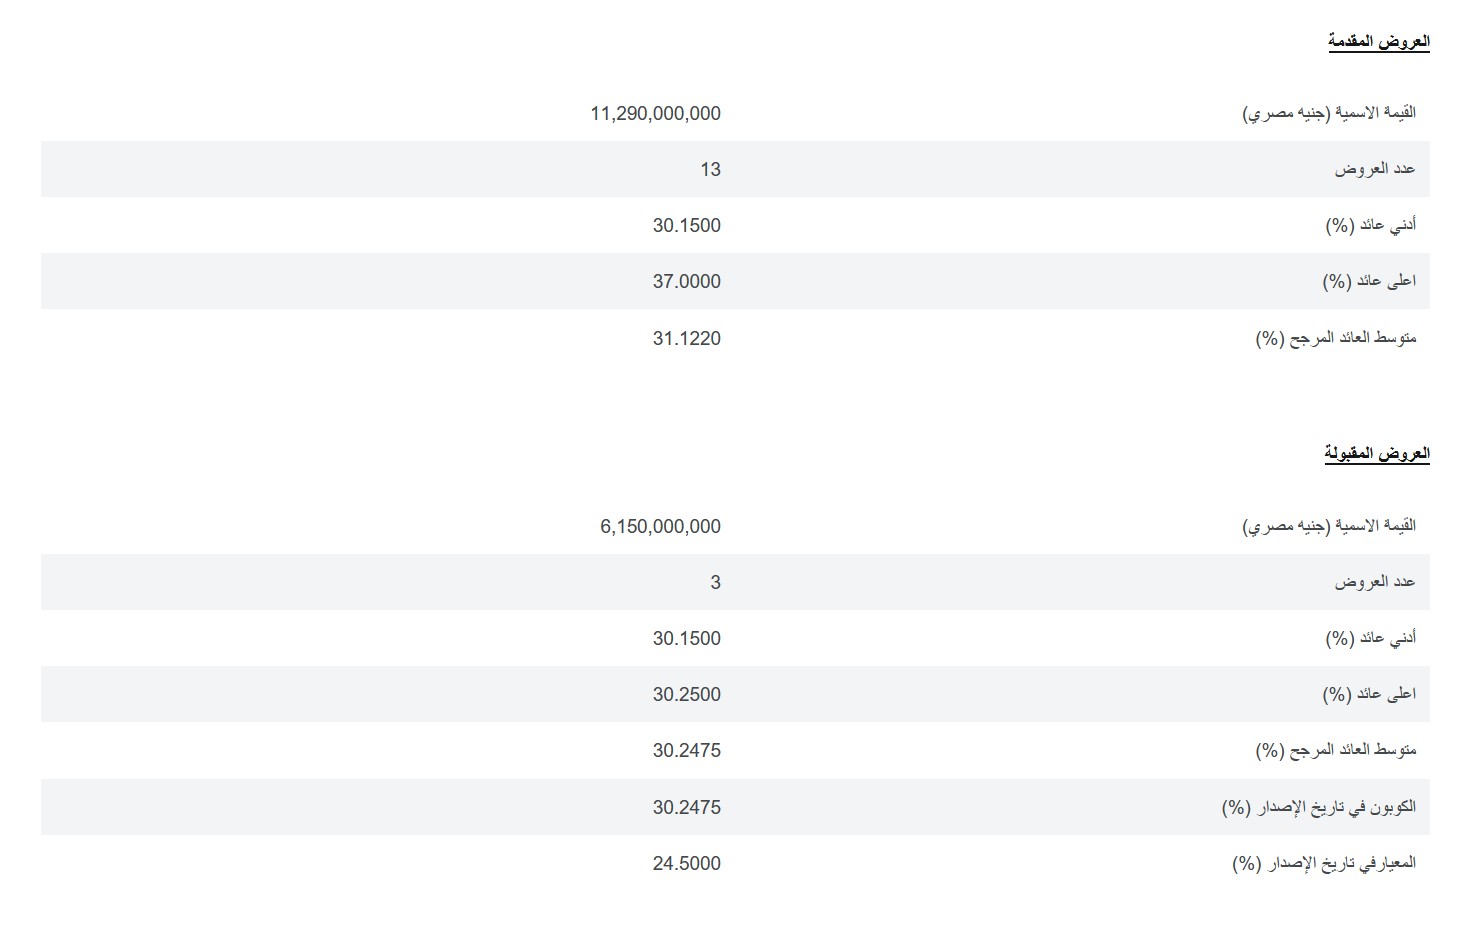Click accepted bids count 3
The height and width of the screenshot is (931, 1478).
point(715,582)
